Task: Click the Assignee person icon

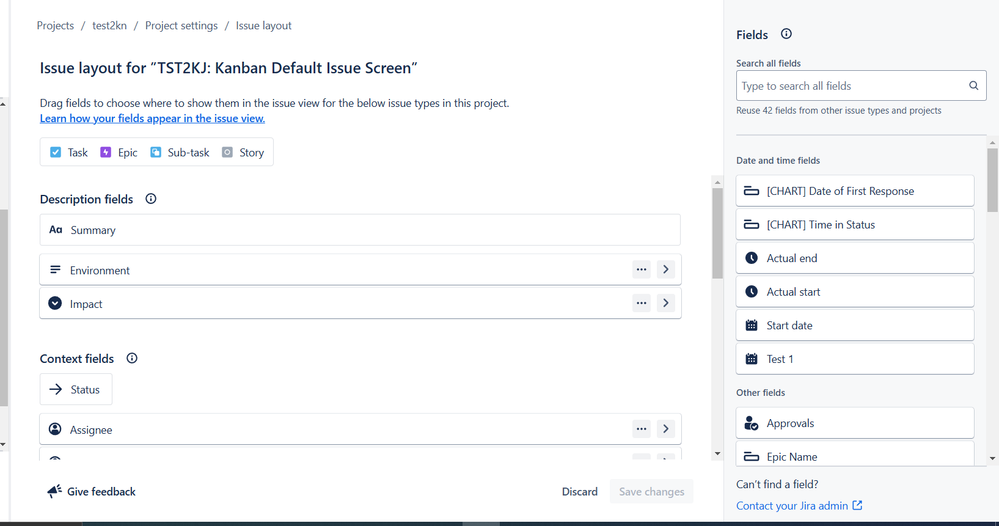Action: coord(55,429)
